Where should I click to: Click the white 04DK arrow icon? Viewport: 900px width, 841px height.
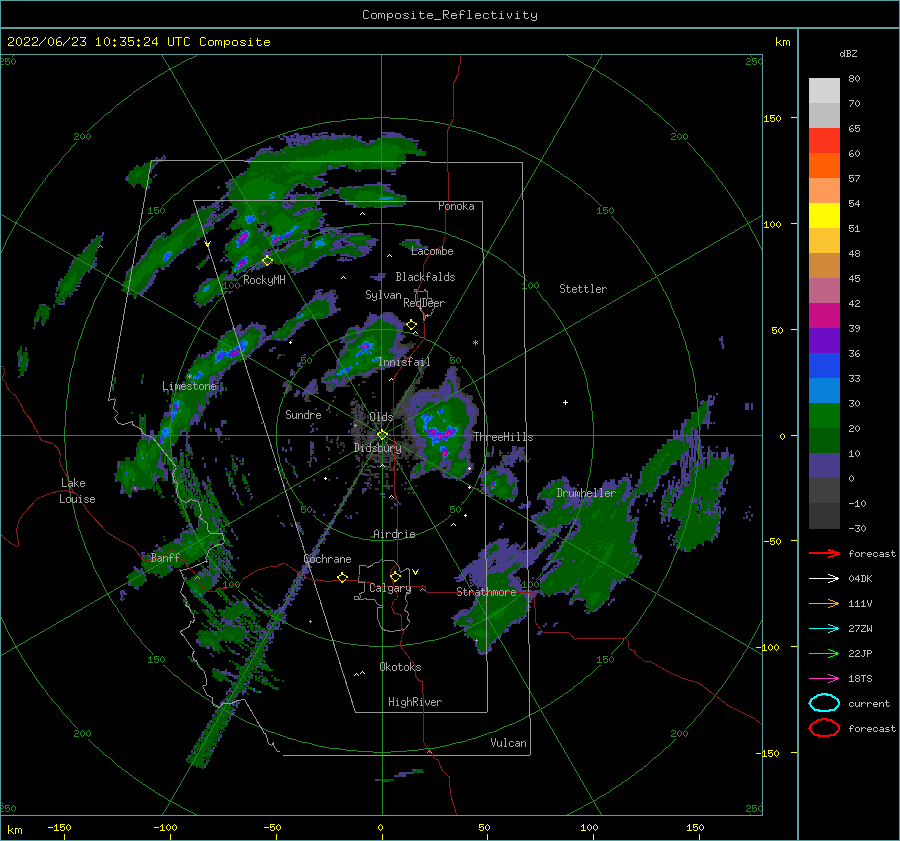(x=824, y=578)
